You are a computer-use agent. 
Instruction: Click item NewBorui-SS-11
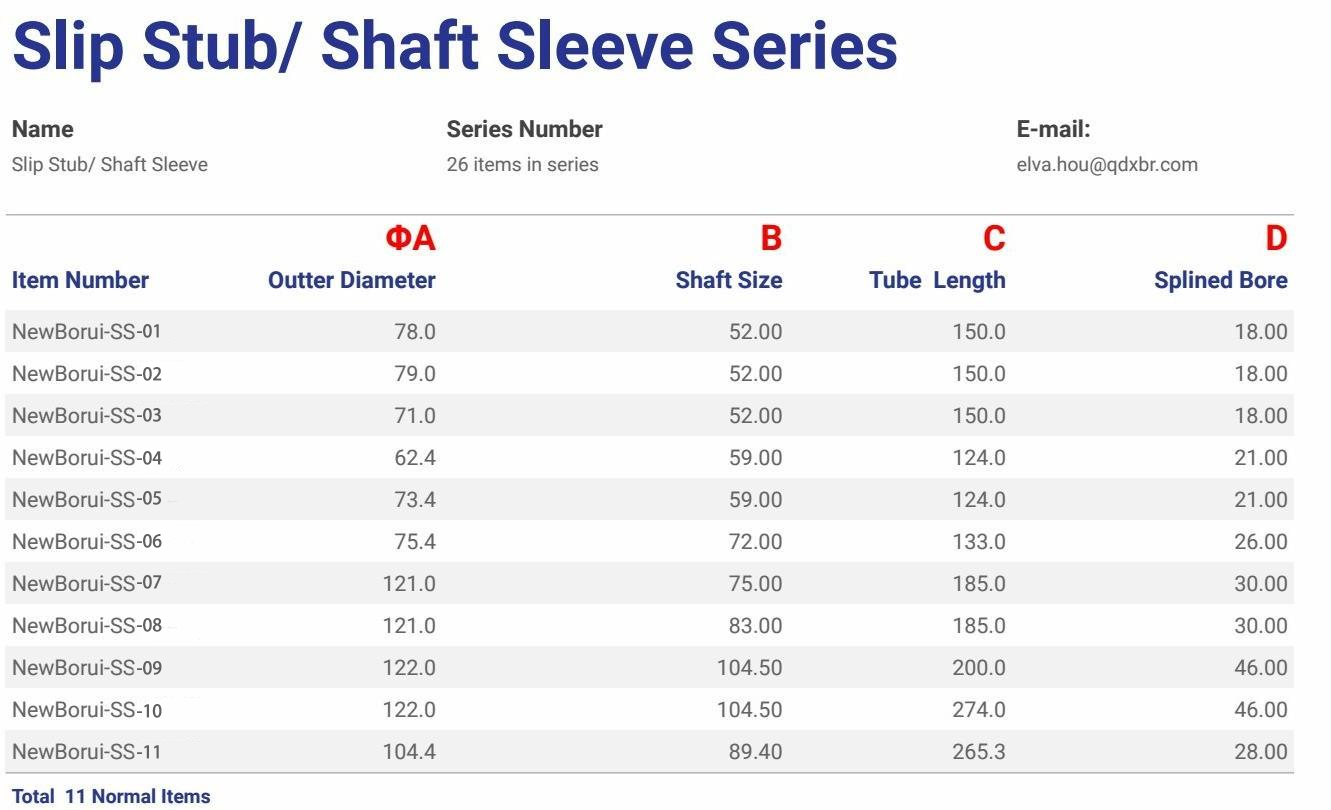coord(87,752)
